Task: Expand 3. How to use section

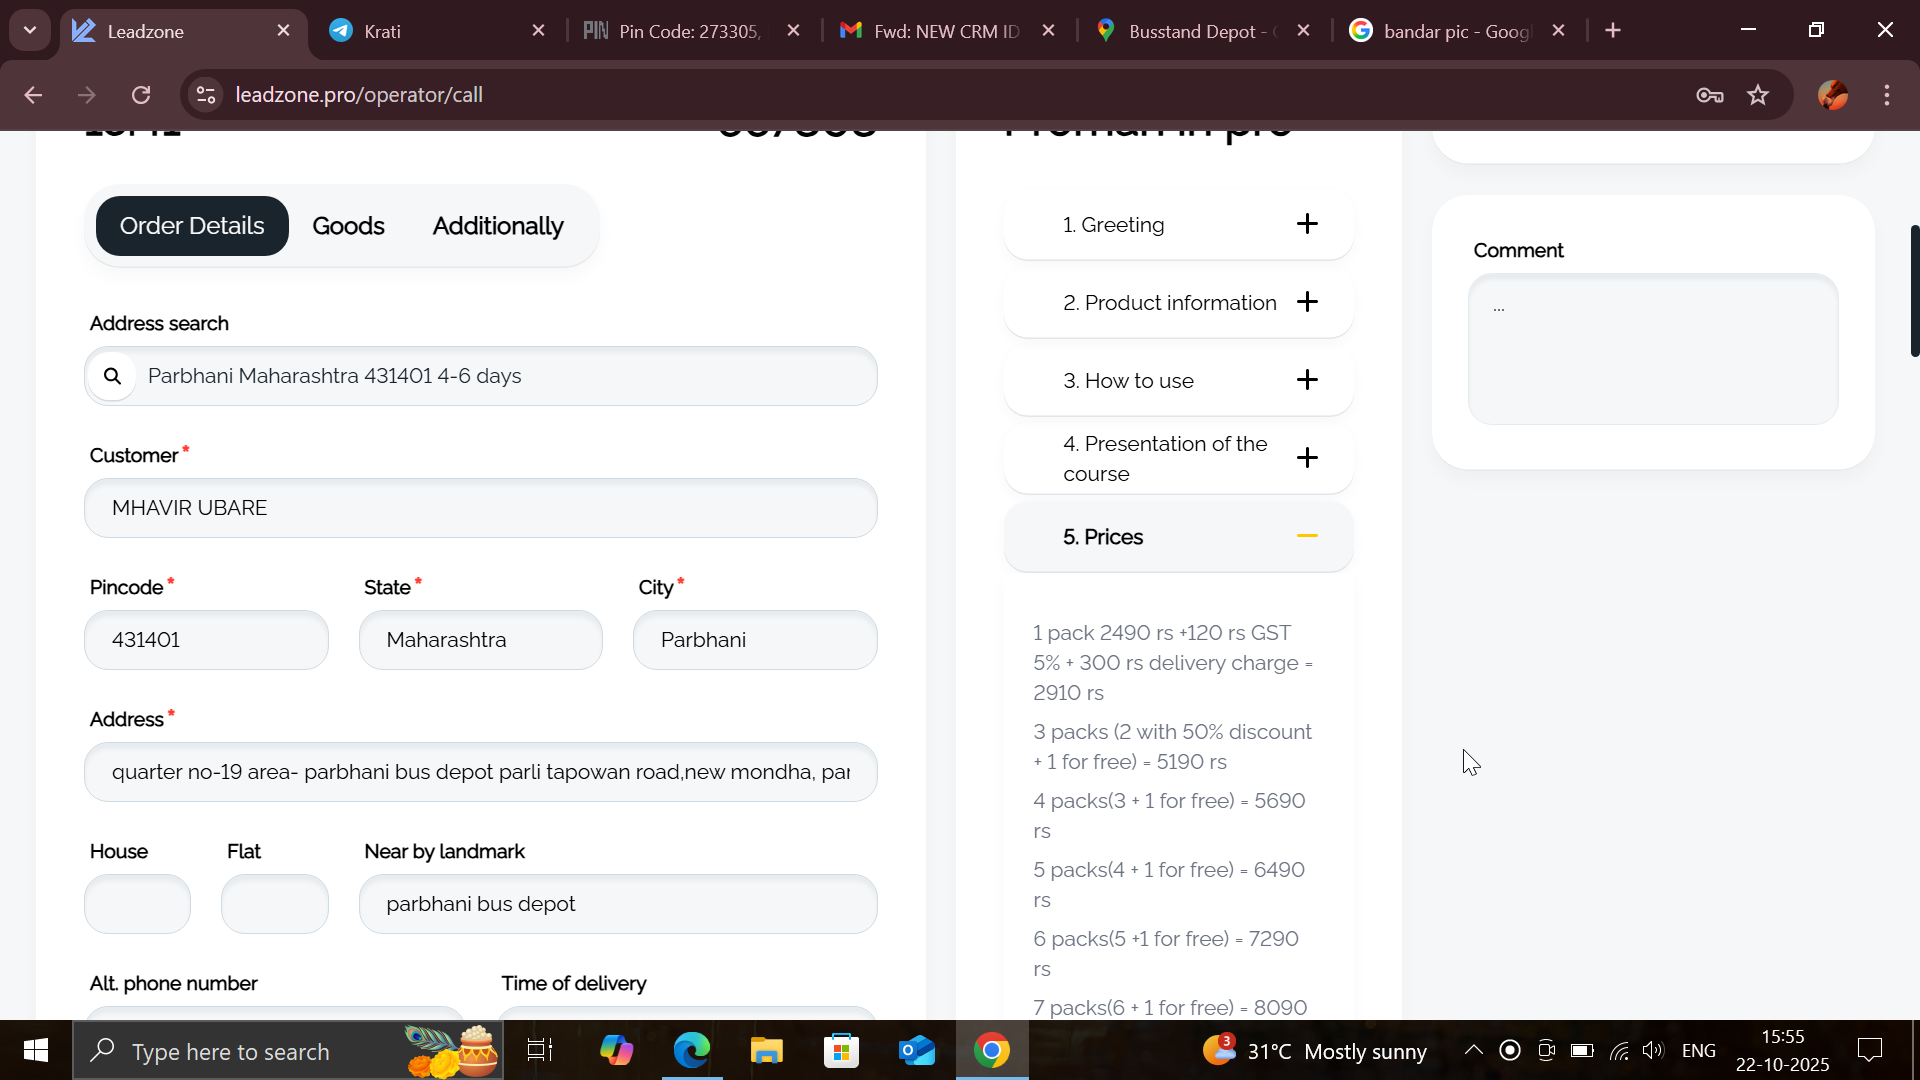Action: pos(1306,380)
